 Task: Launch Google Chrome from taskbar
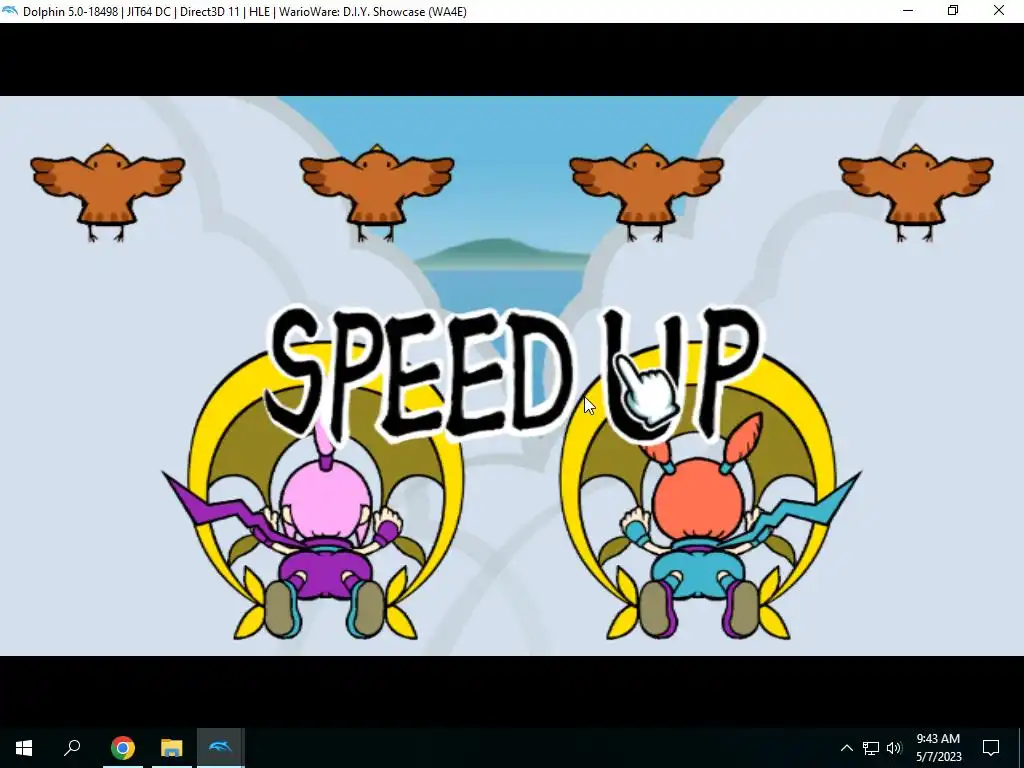pyautogui.click(x=122, y=748)
